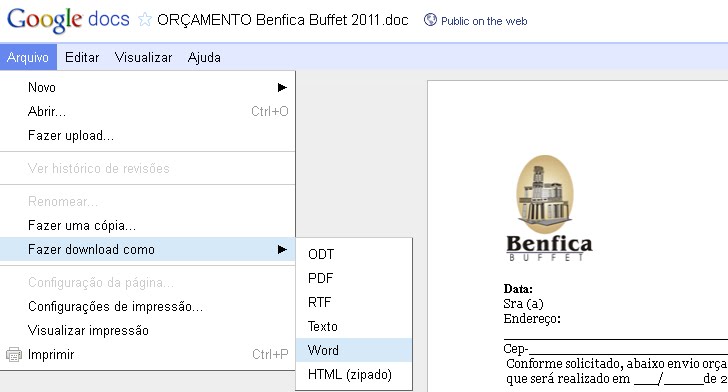Open the Editar menu
The width and height of the screenshot is (728, 392).
coord(82,57)
